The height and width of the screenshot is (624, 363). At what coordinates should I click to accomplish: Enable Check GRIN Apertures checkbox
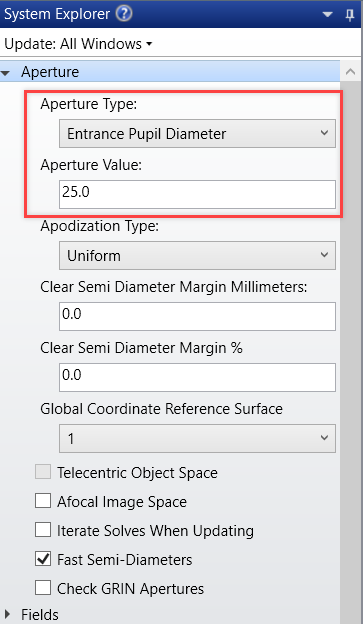(43, 588)
